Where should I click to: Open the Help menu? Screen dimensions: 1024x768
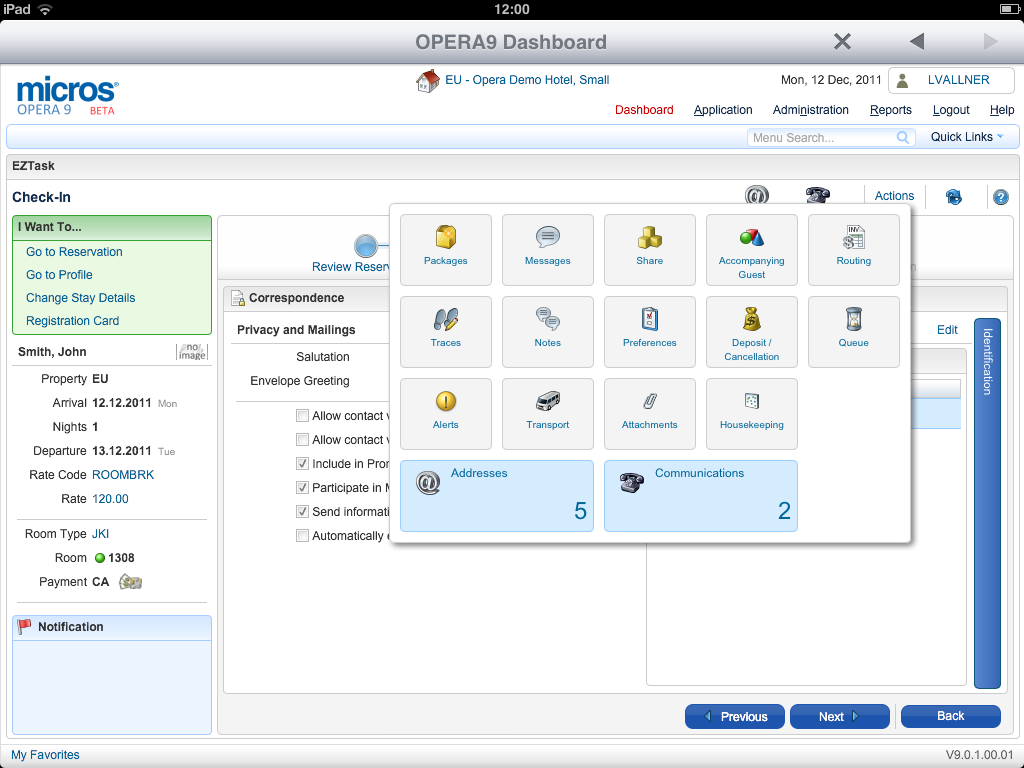tap(1002, 110)
